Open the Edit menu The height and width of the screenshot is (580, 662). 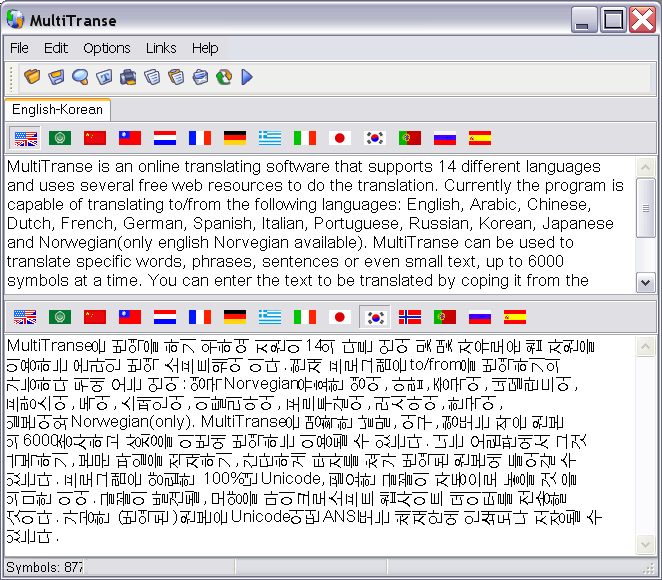[56, 48]
